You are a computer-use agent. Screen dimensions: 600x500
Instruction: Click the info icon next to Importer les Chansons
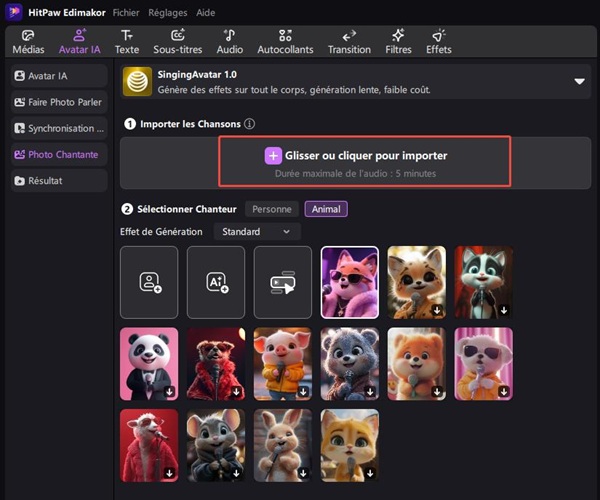249,124
